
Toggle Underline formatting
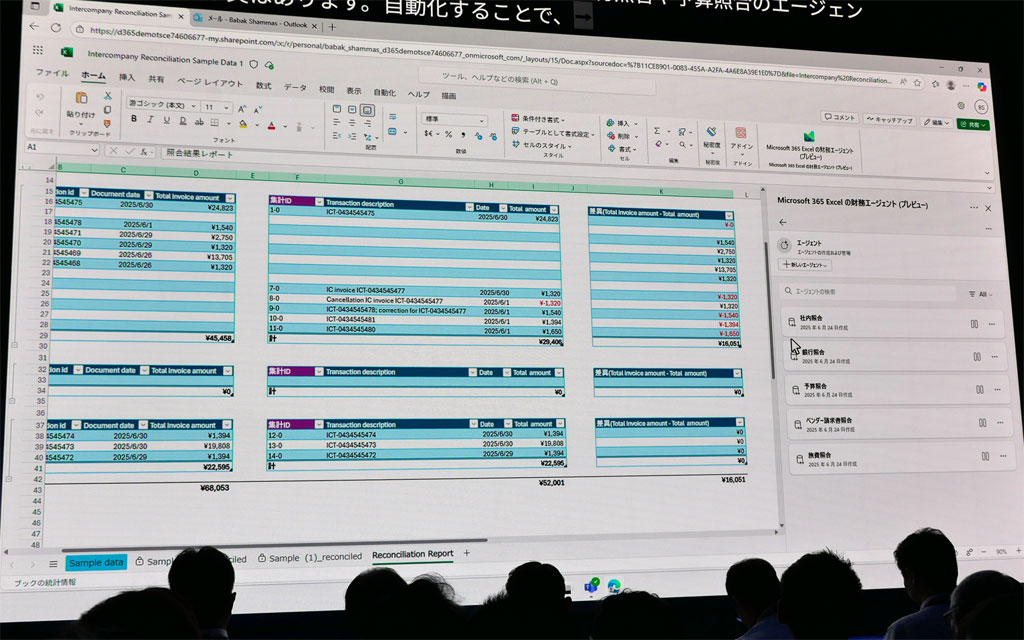(x=167, y=120)
